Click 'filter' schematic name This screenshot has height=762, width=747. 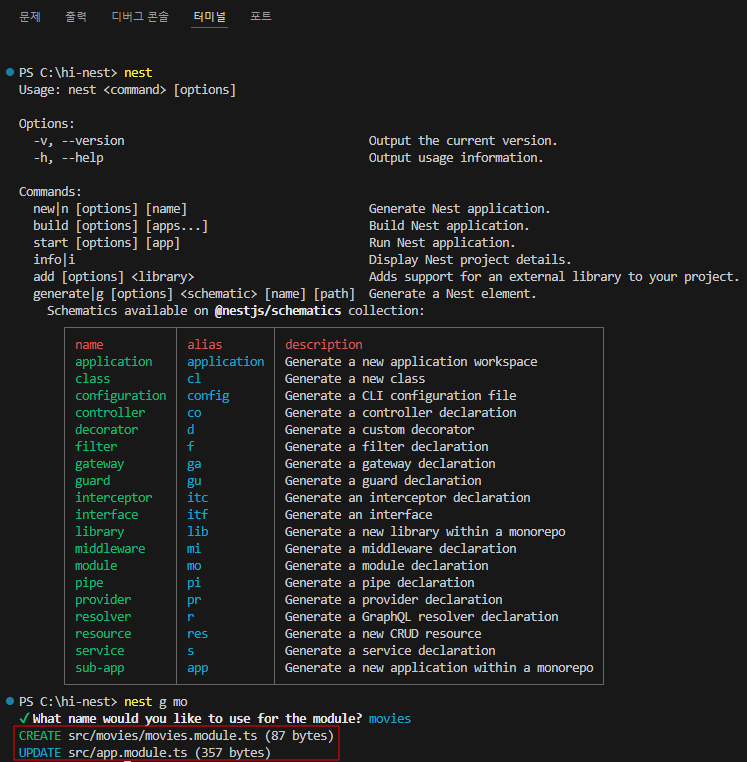pyautogui.click(x=96, y=447)
